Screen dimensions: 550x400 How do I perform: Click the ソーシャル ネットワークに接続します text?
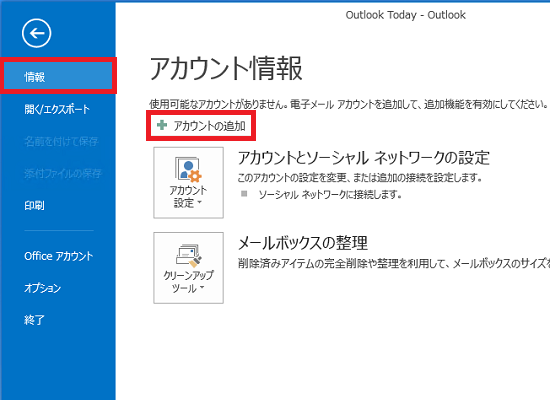point(330,194)
